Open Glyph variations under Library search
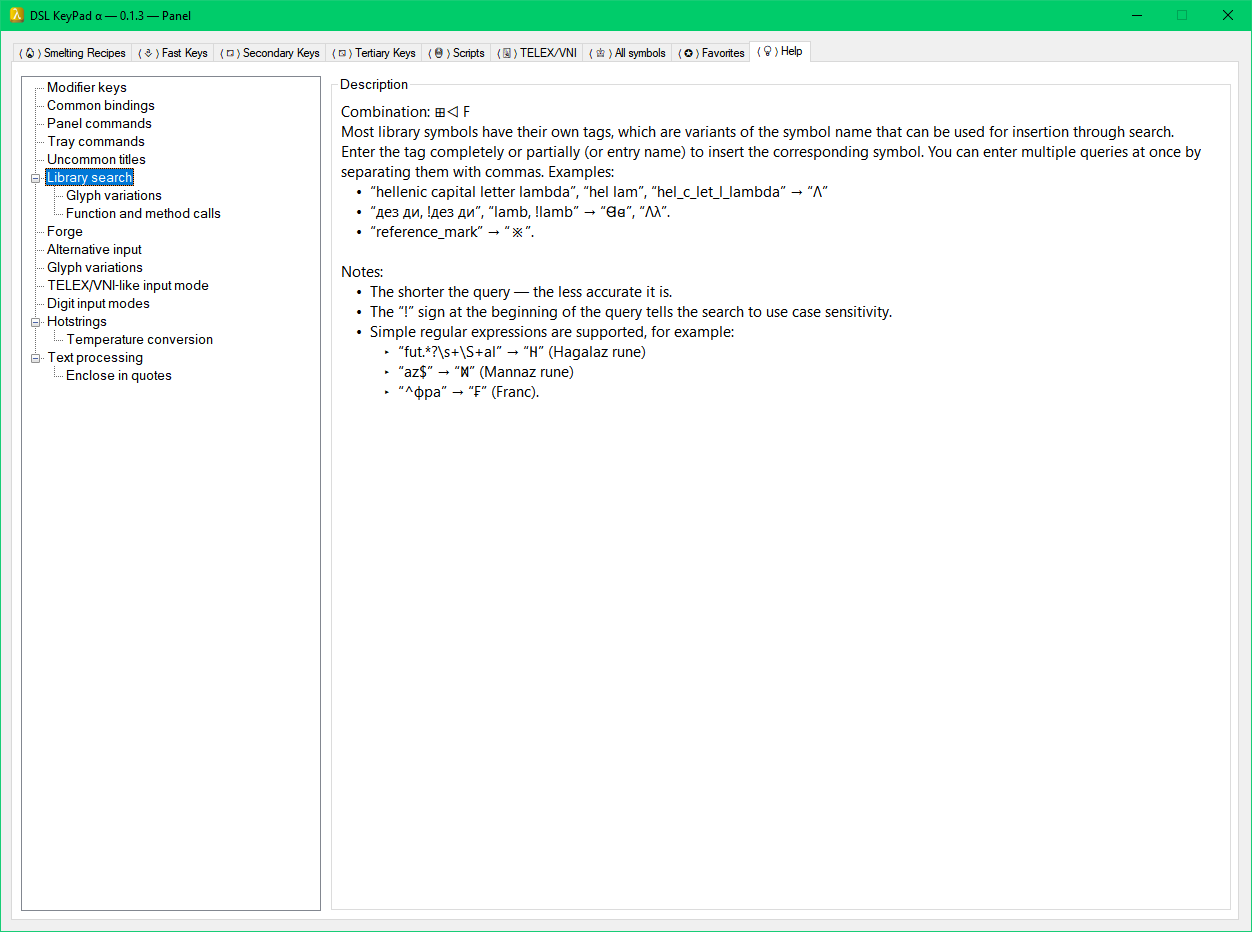 (x=114, y=196)
